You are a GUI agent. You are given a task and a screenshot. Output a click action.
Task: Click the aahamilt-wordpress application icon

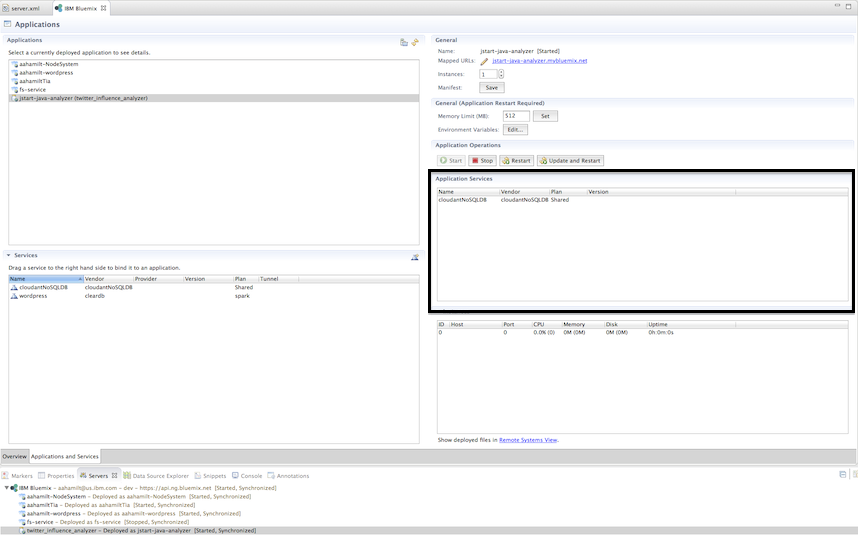(15, 73)
